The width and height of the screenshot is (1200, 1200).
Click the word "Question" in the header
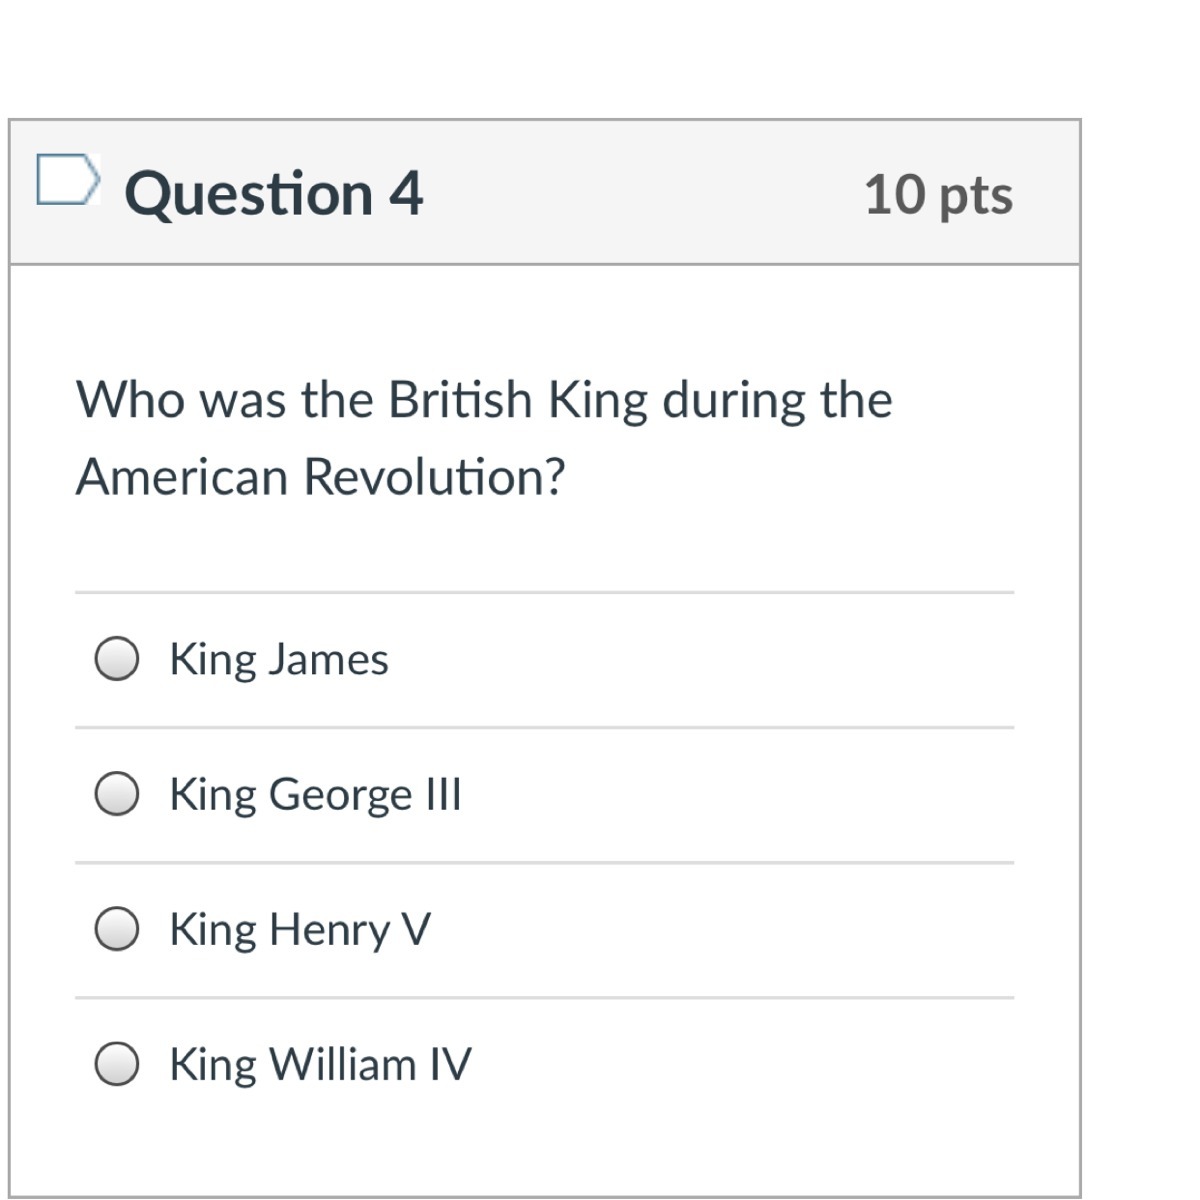249,193
